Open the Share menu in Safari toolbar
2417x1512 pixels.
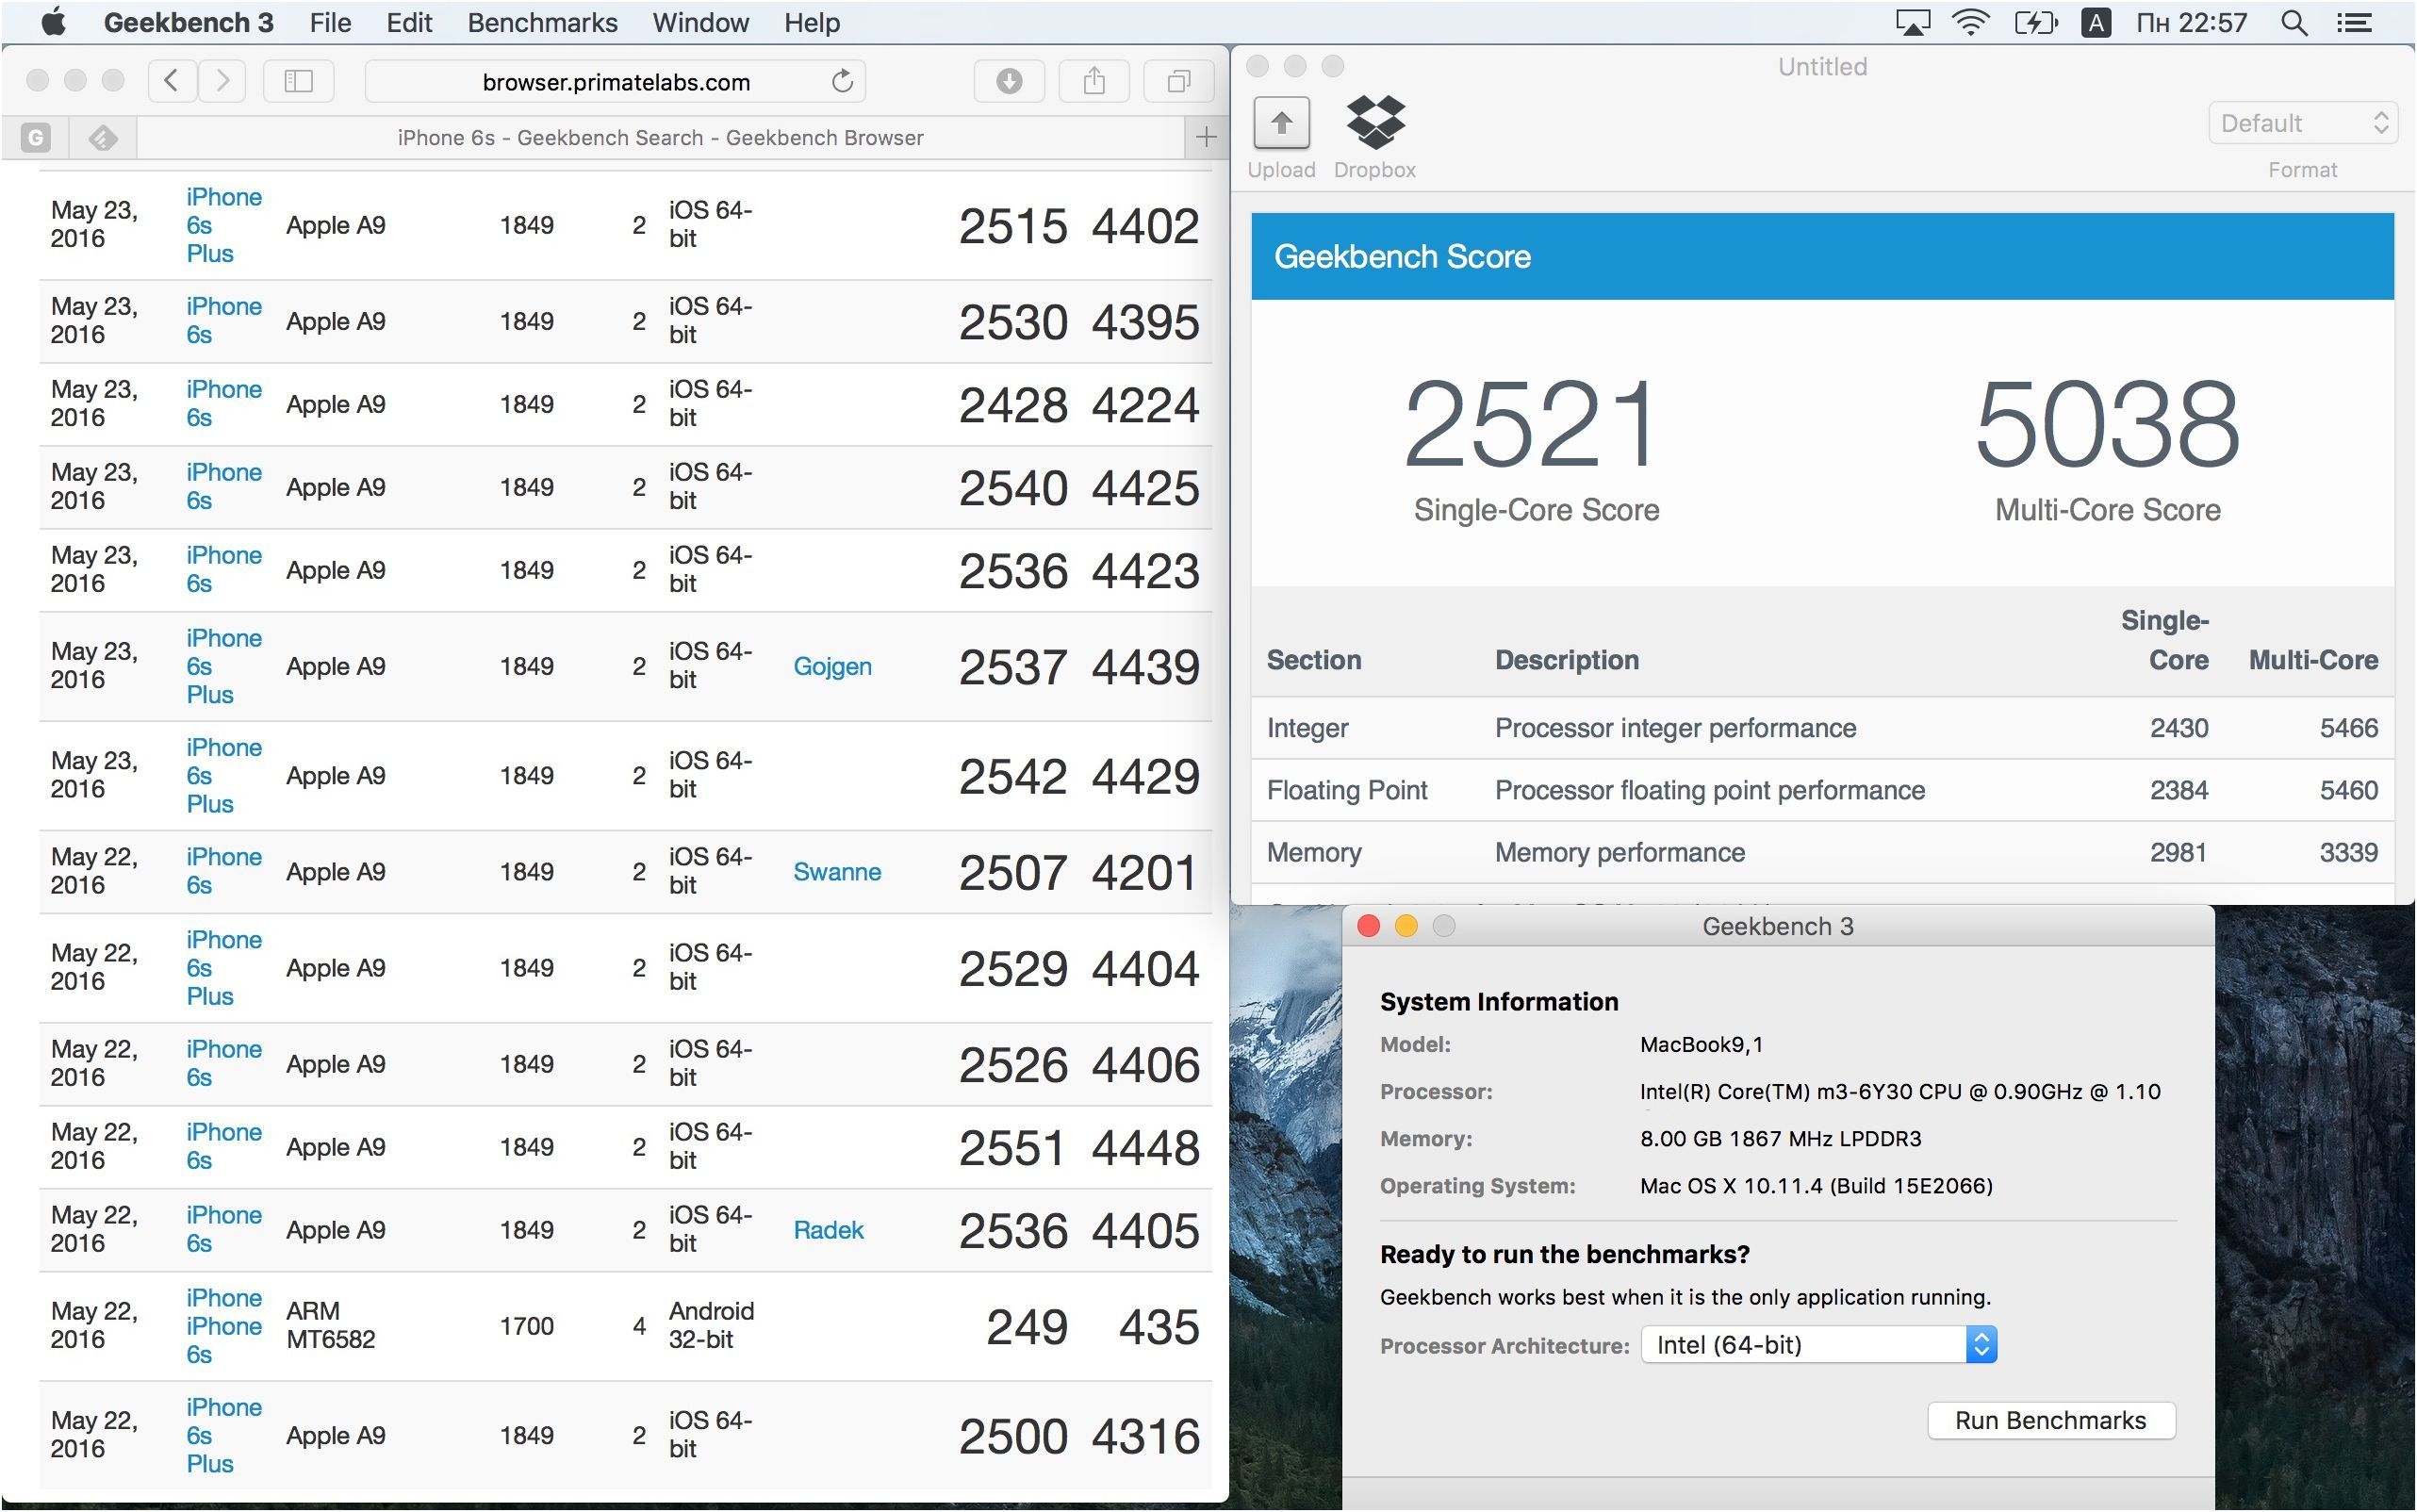click(1094, 81)
